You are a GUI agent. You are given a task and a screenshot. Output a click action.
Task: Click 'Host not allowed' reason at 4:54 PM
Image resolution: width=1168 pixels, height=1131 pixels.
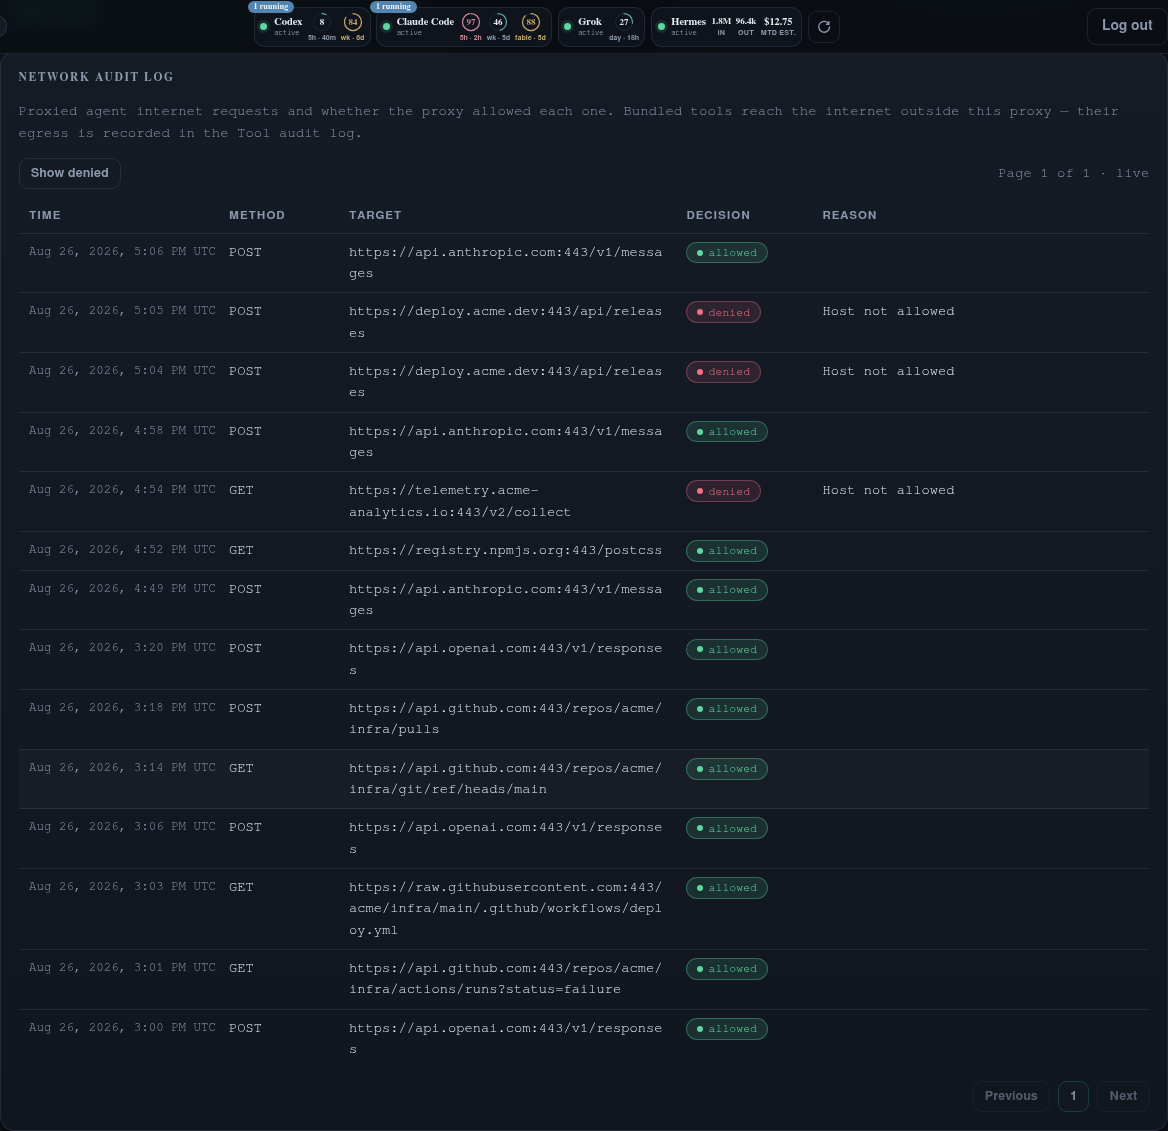[888, 490]
